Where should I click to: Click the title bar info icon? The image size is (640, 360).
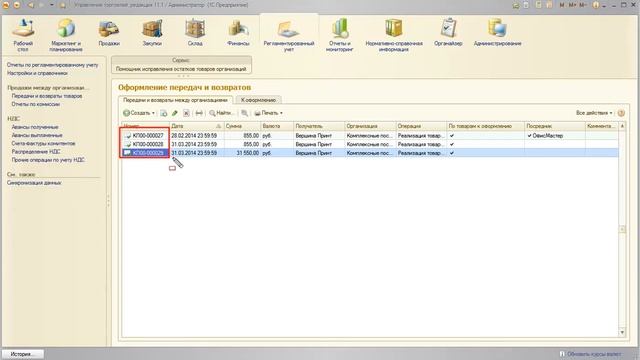pyautogui.click(x=595, y=5)
